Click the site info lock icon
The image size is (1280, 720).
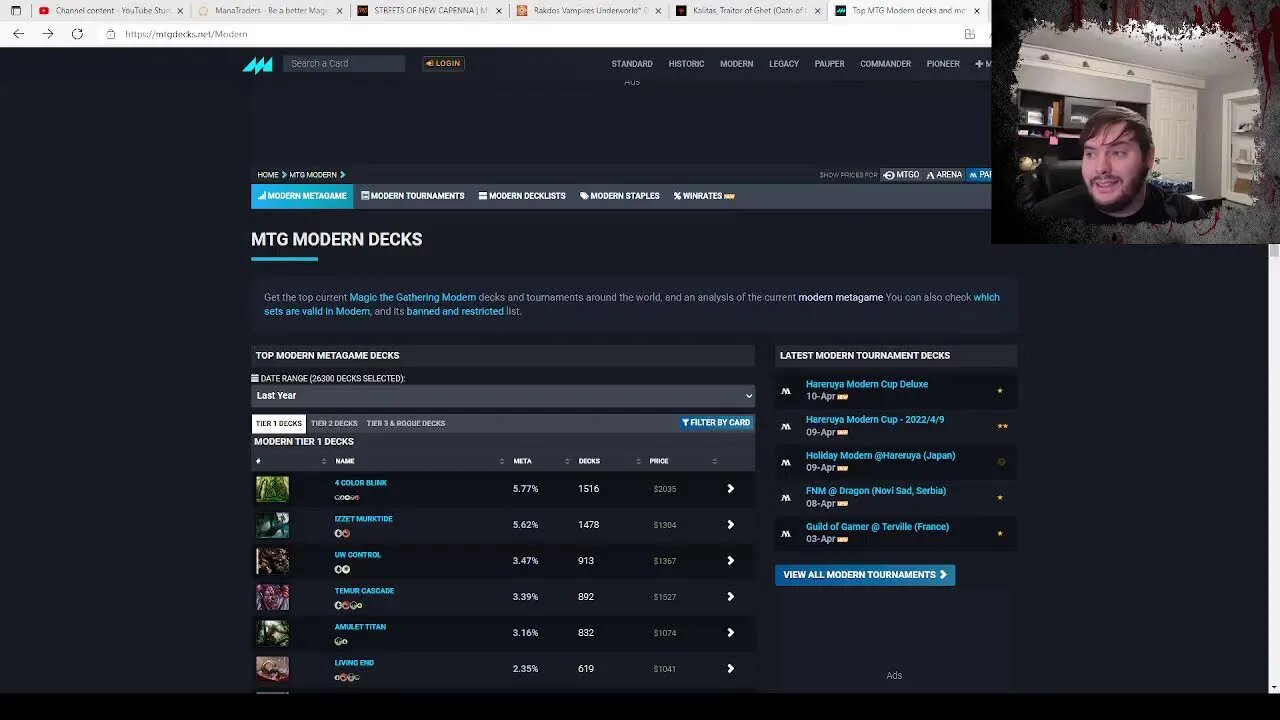coord(110,34)
